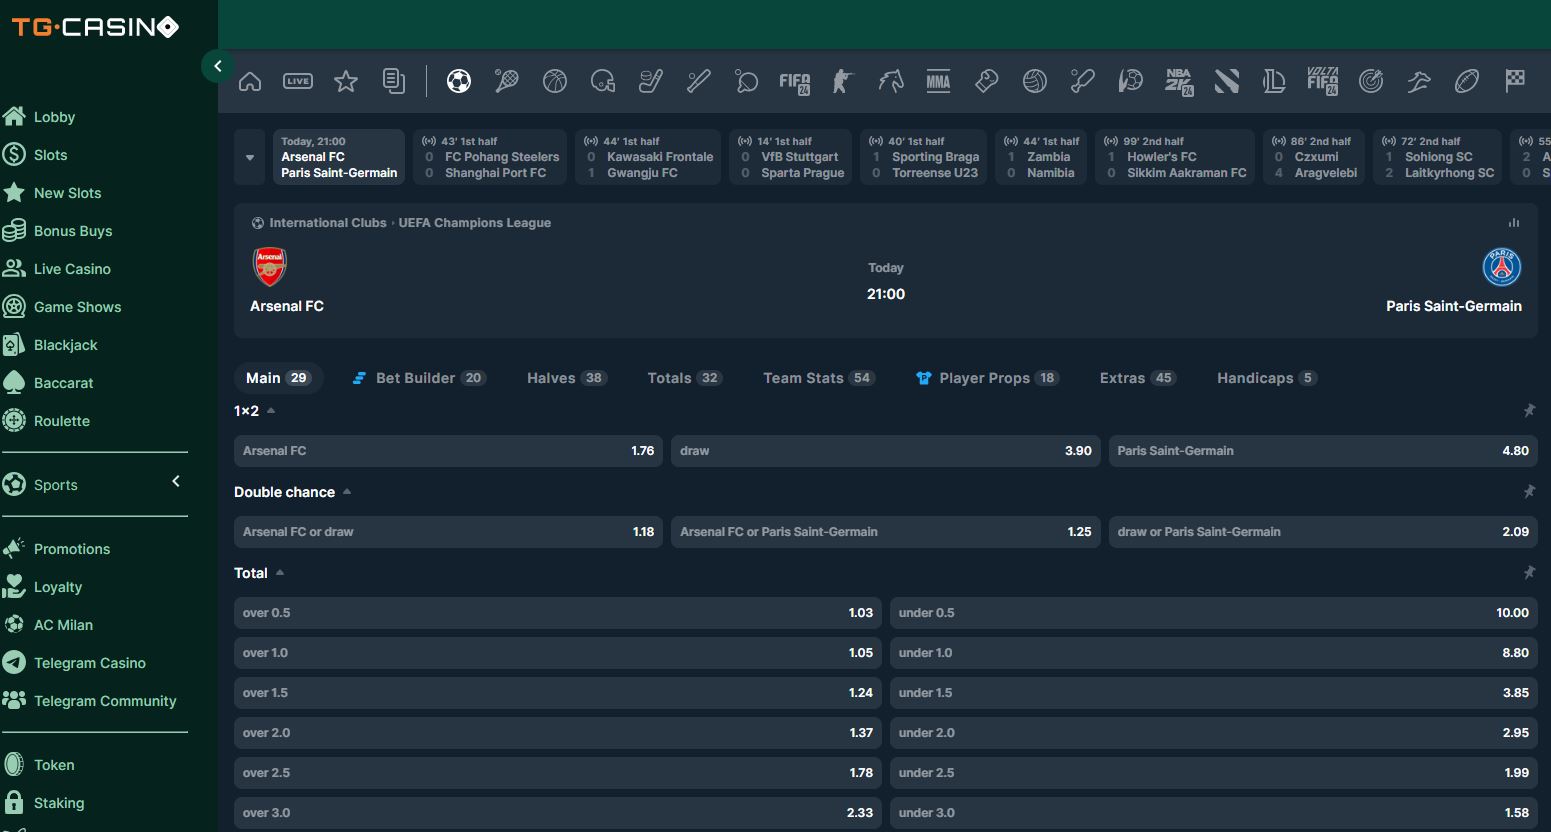The width and height of the screenshot is (1551, 832).
Task: Switch to the Extras tab
Action: point(1137,378)
